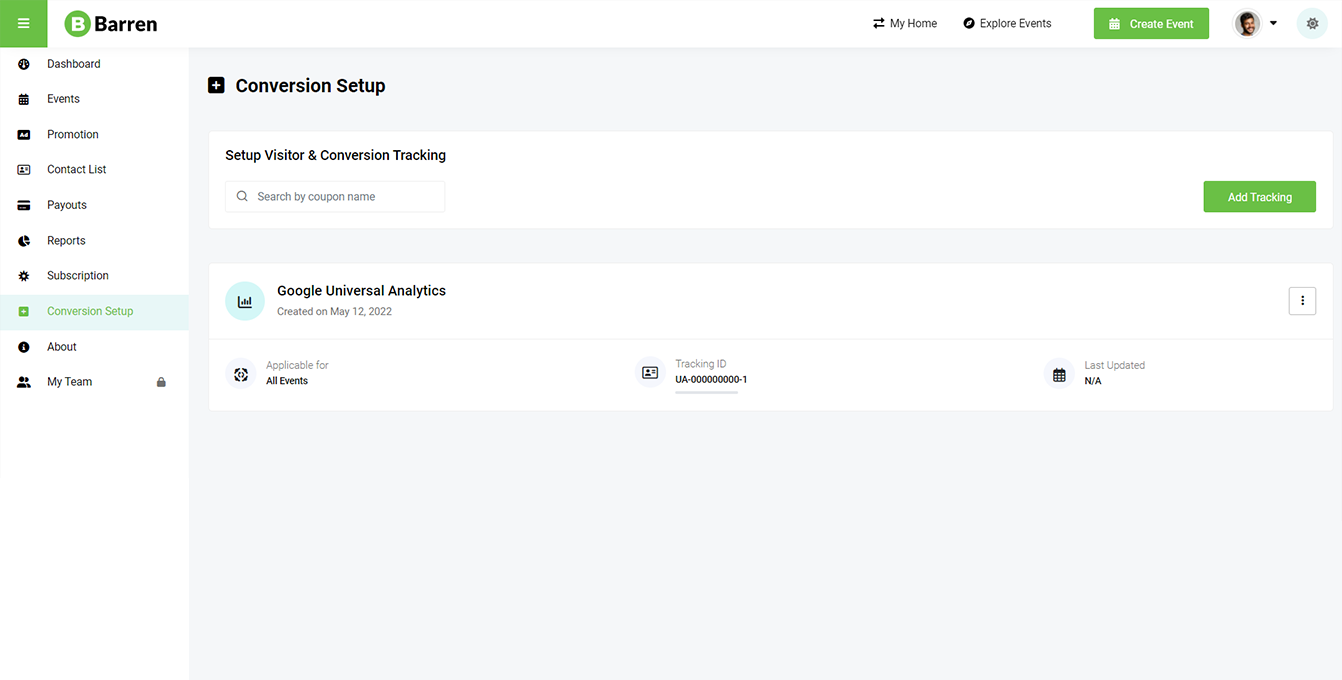
Task: Click the Promotion ad icon in sidebar
Action: tap(24, 135)
